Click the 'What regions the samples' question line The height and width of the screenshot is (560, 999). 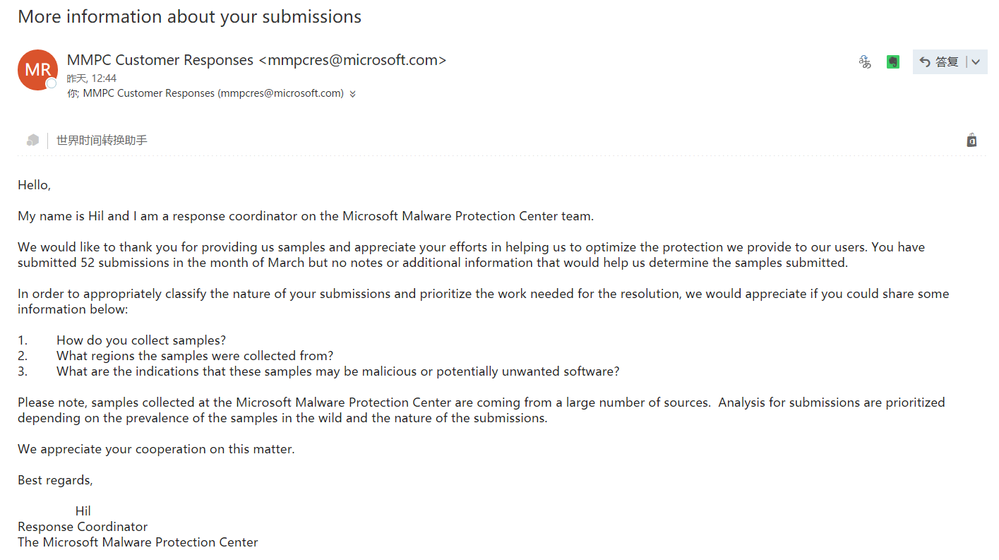click(x=194, y=355)
